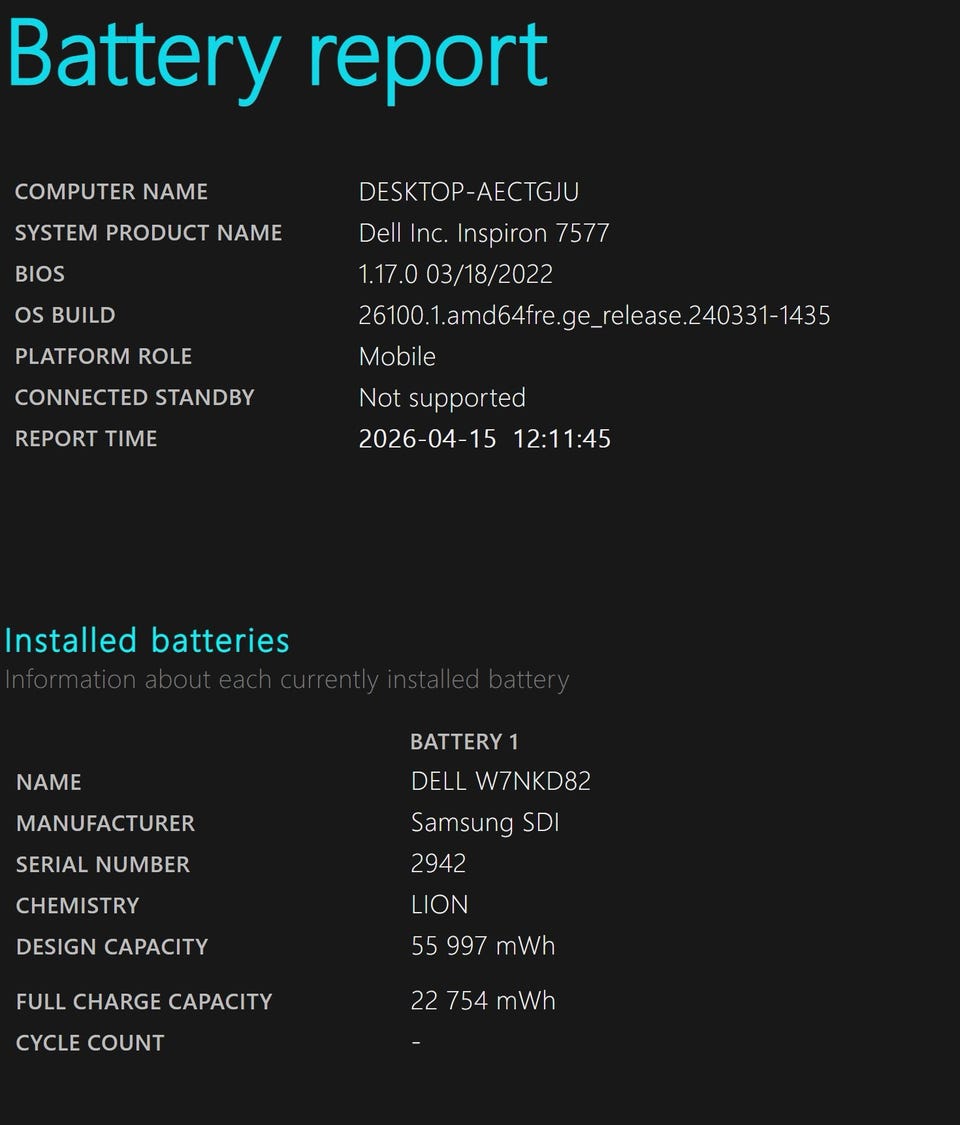Select the Dell Inc. Inspiron 7577 text

pos(483,233)
